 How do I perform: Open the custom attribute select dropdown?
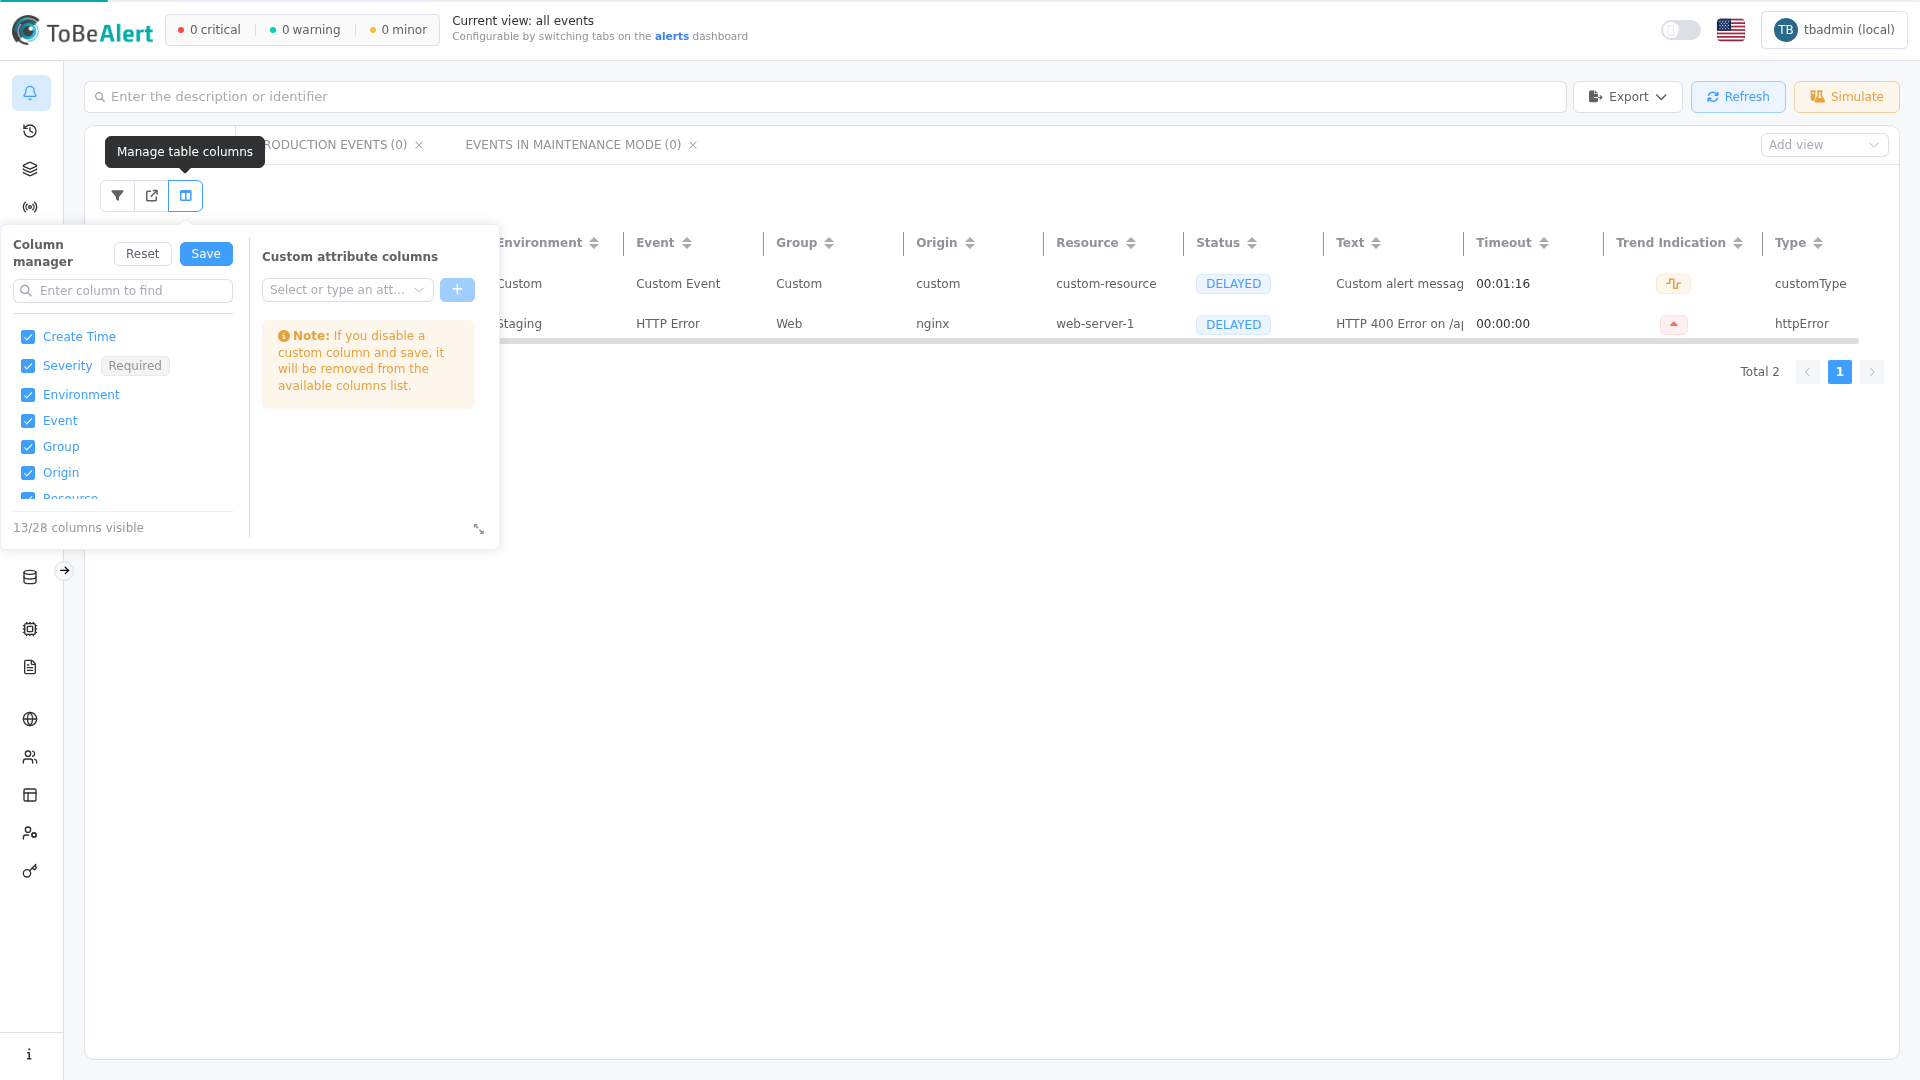[347, 290]
